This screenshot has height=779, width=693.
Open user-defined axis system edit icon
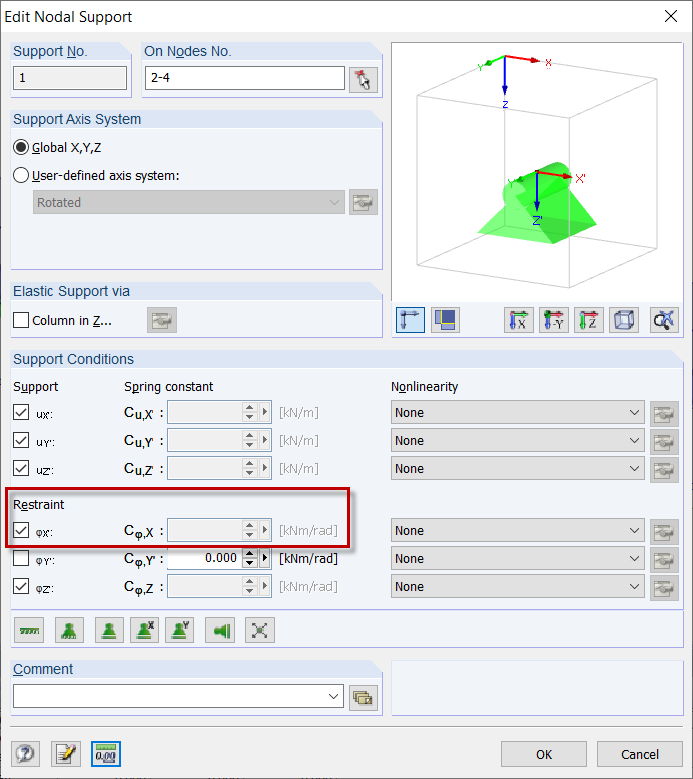point(363,202)
